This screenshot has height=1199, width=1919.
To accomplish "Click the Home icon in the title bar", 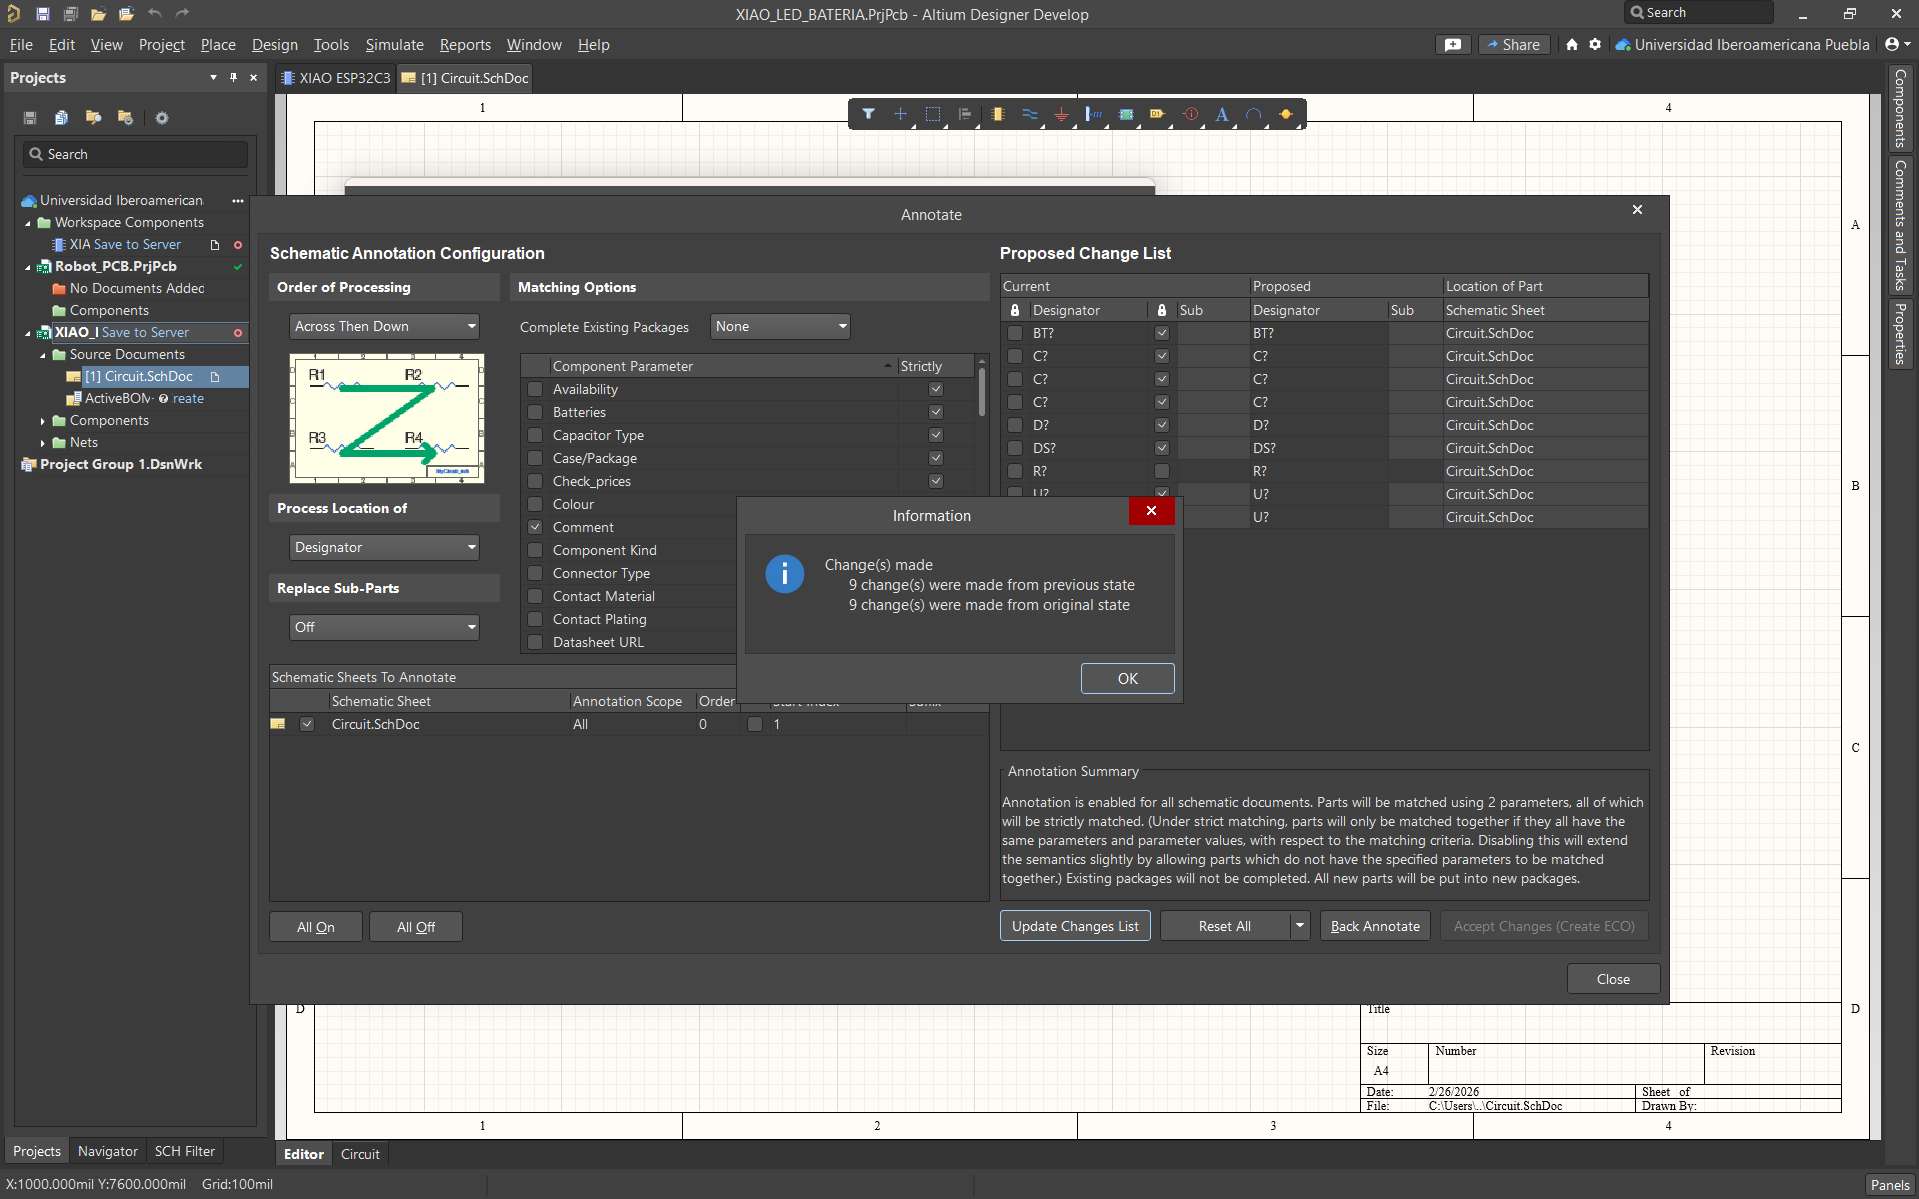I will [x=1570, y=44].
